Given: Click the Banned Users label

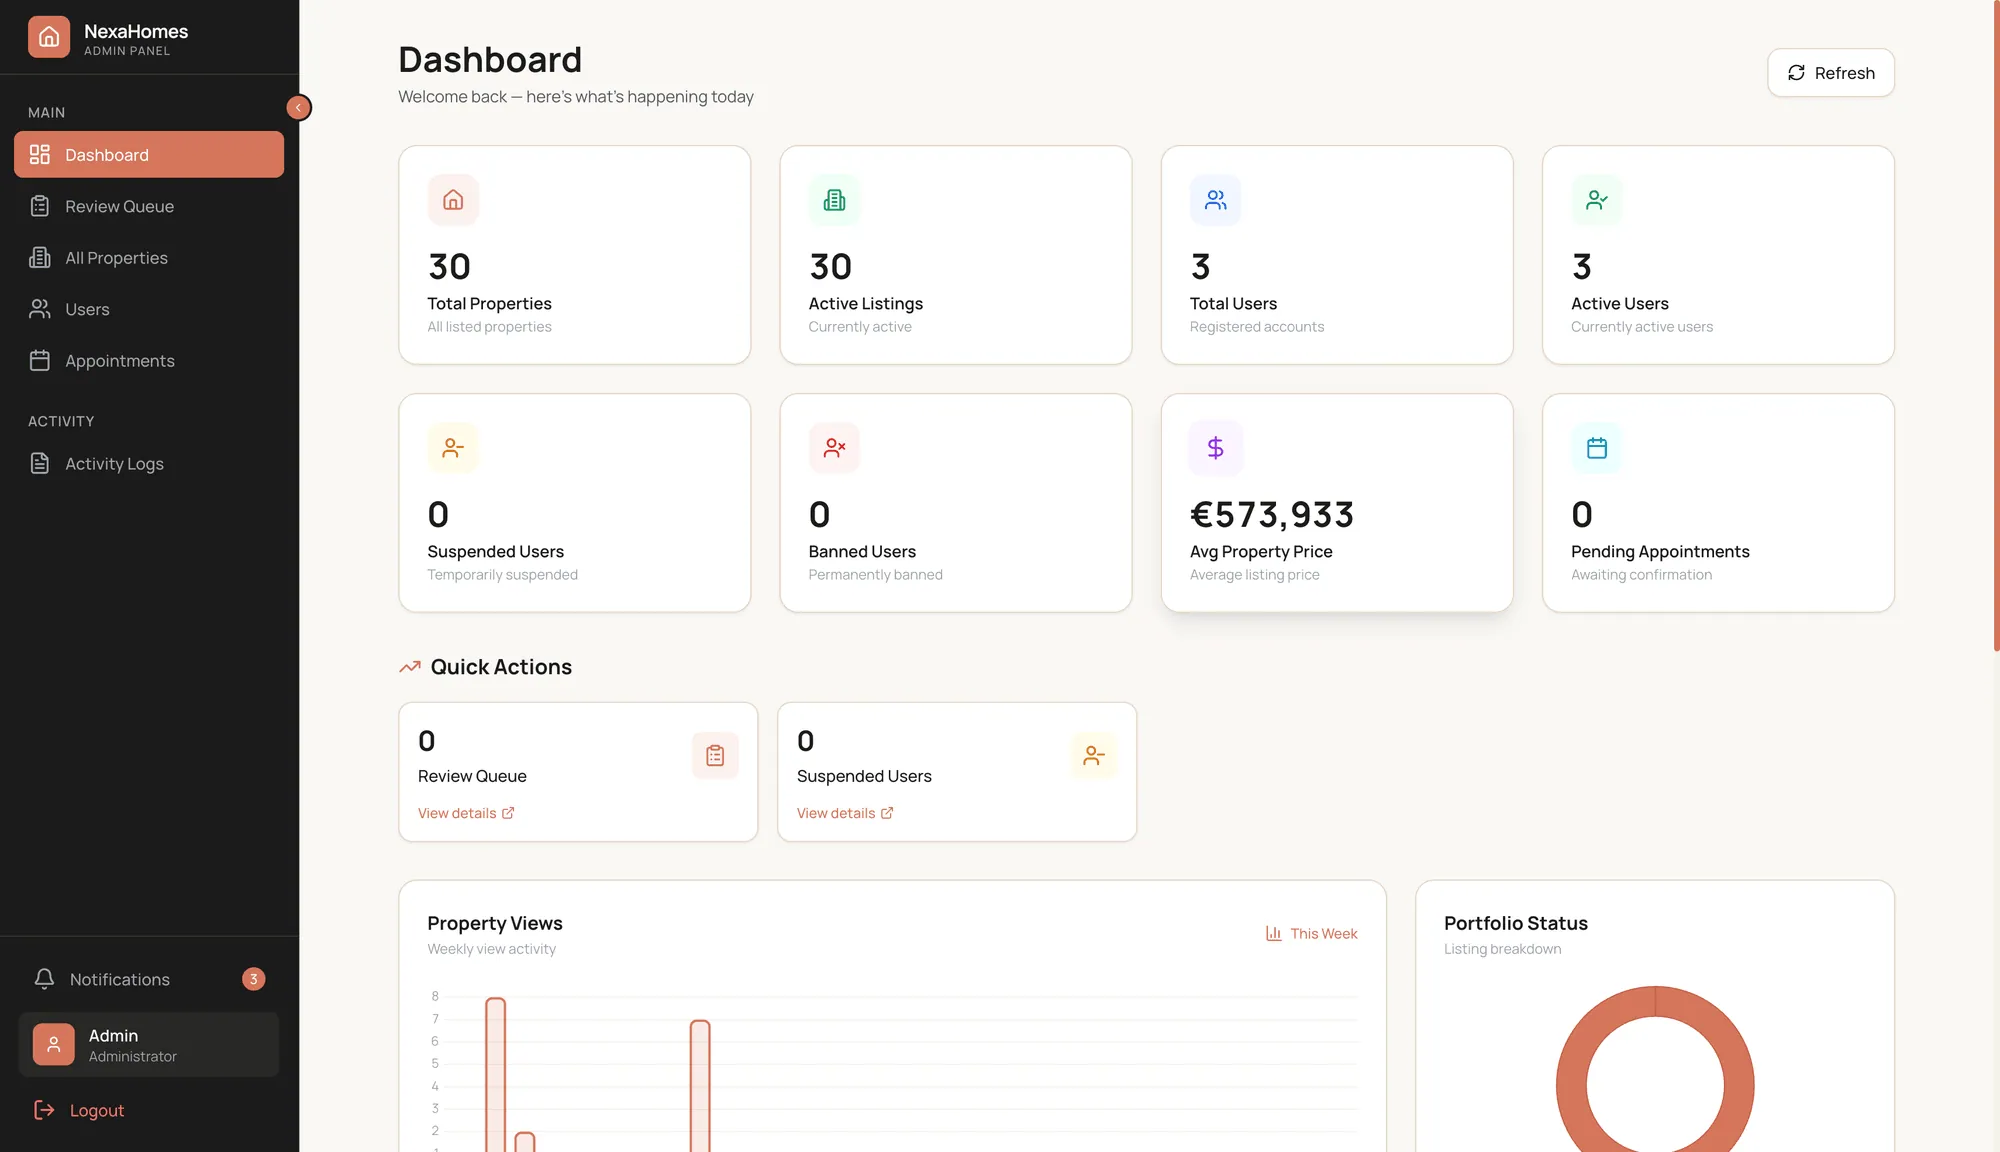Looking at the screenshot, I should click(862, 552).
